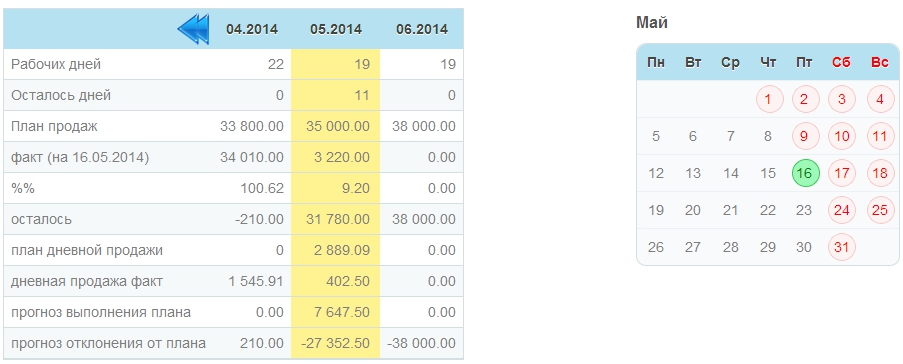Click Sunday 4 red circled date

pyautogui.click(x=880, y=99)
